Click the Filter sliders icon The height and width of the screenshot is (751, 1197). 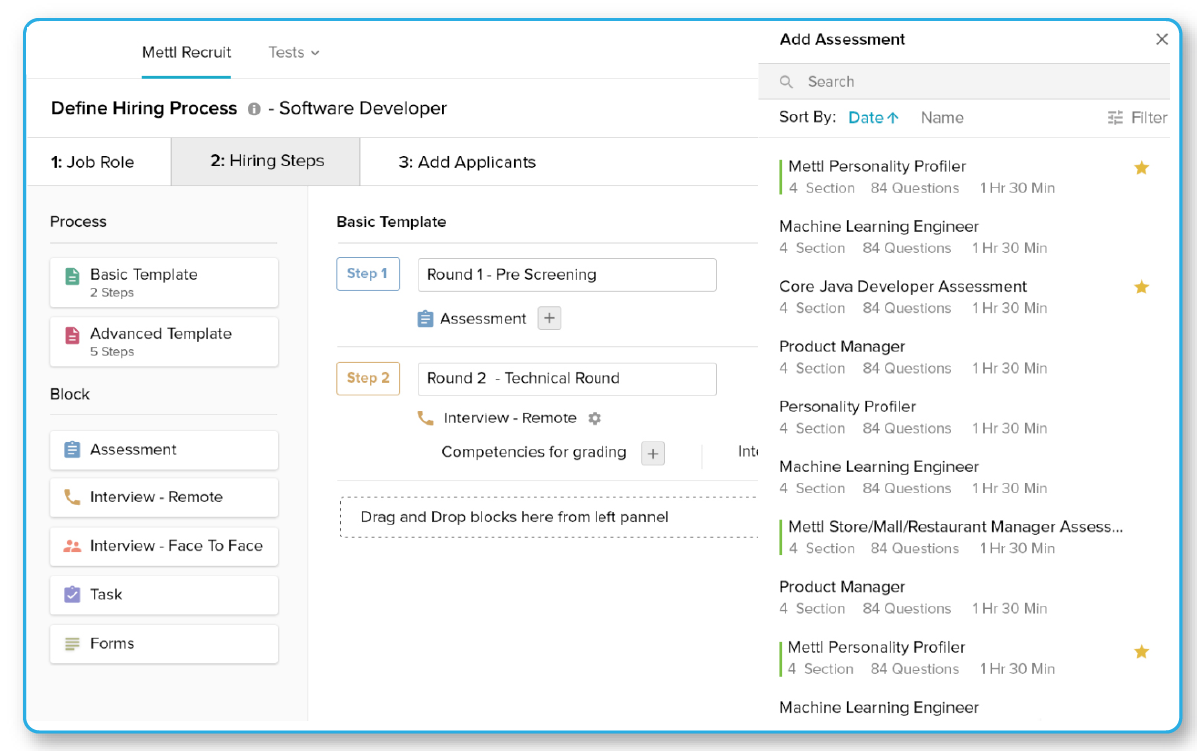[x=1115, y=118]
